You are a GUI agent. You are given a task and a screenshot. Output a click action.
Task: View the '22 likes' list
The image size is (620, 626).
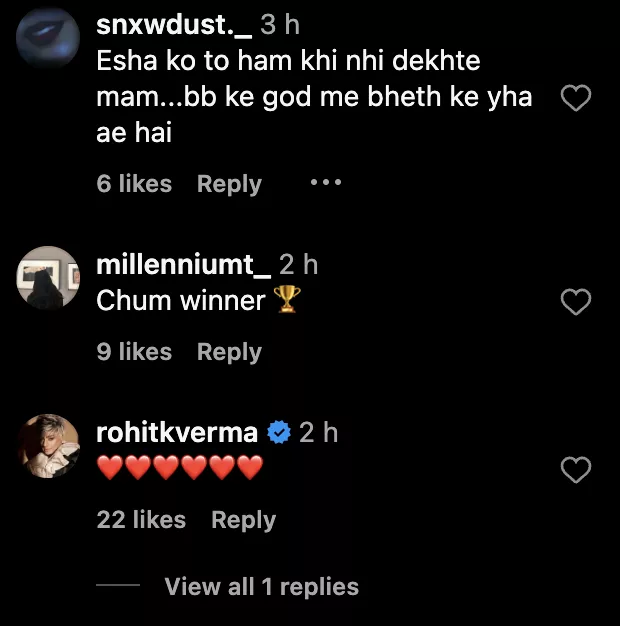coord(141,520)
